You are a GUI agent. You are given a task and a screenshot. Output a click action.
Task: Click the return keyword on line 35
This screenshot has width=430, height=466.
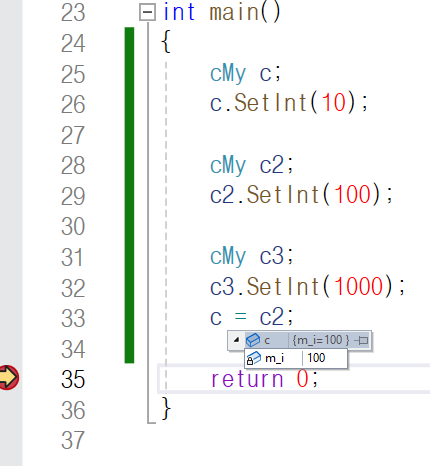[x=247, y=379]
